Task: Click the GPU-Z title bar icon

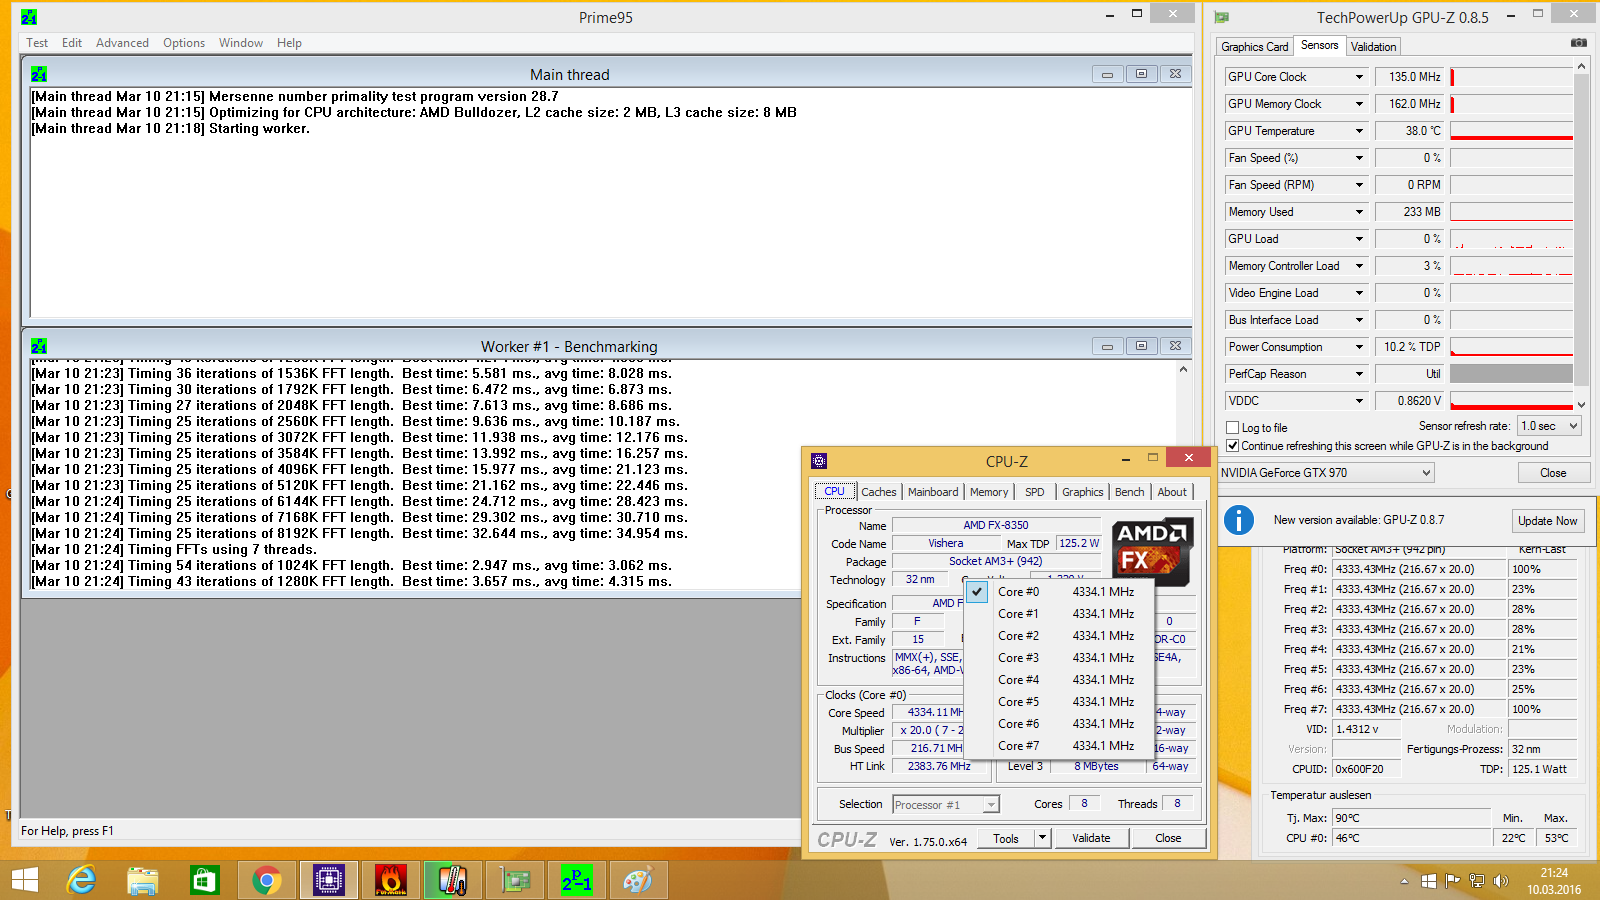Action: click(1221, 17)
